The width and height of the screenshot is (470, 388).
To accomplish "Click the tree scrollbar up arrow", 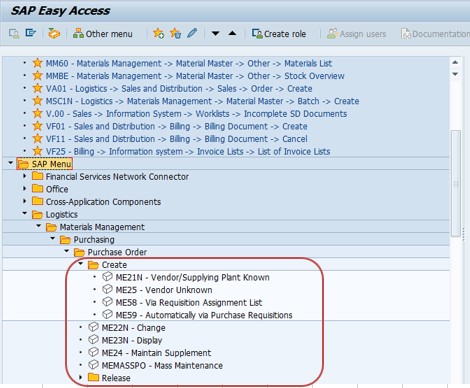I will click(x=455, y=62).
